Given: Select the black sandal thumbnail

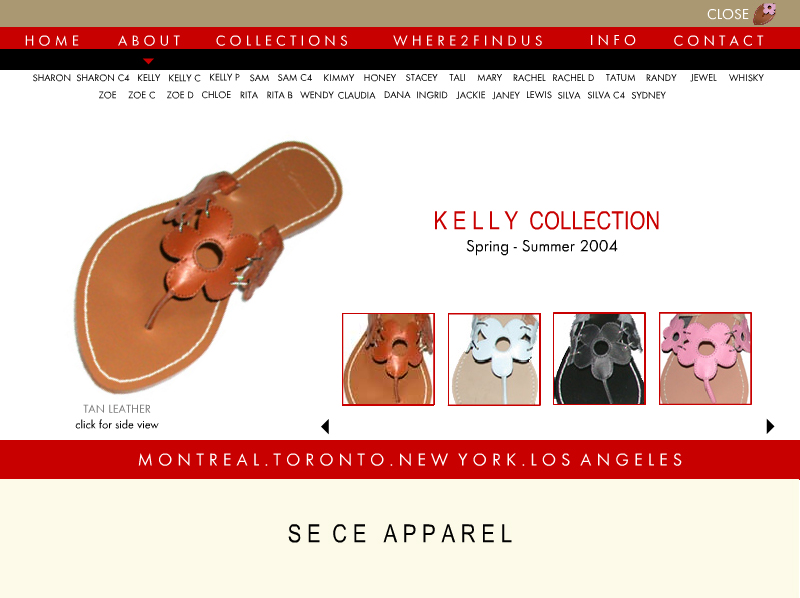Looking at the screenshot, I should coord(599,359).
